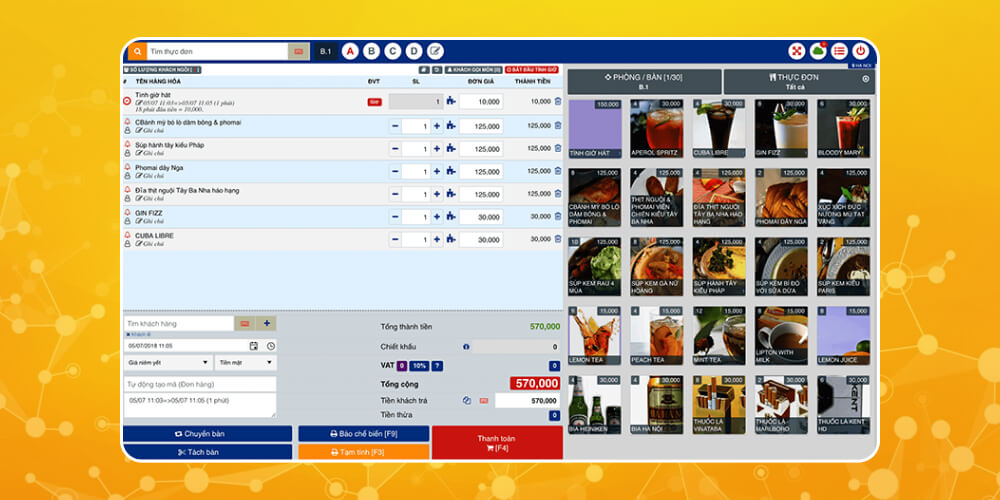The image size is (1000, 500).
Task: Click the Chuyển bàn button
Action: (x=207, y=434)
